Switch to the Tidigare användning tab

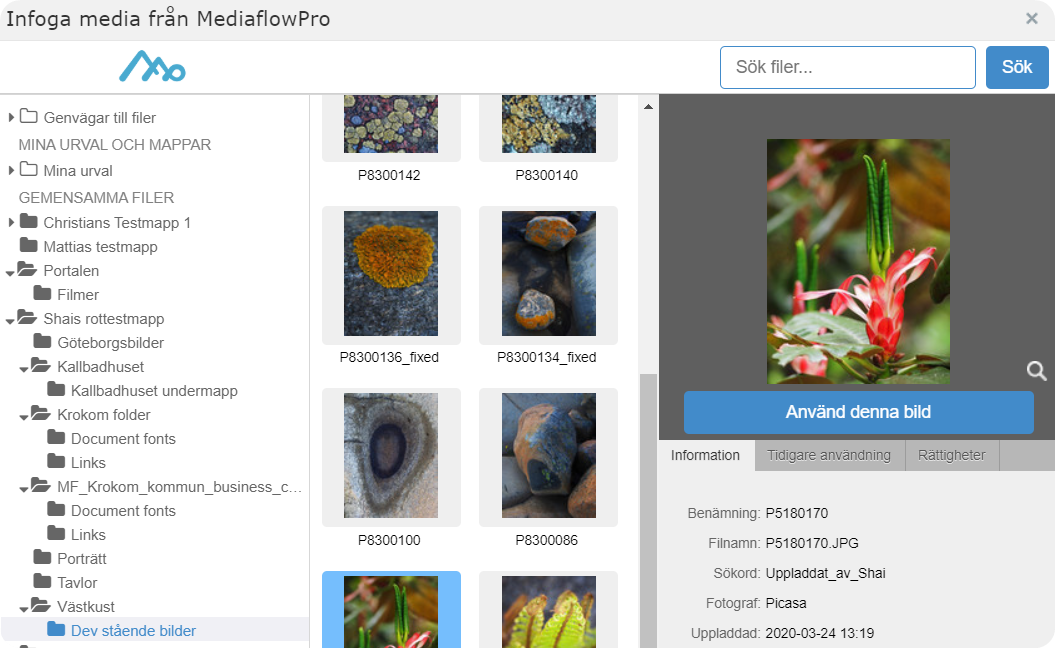[829, 456]
